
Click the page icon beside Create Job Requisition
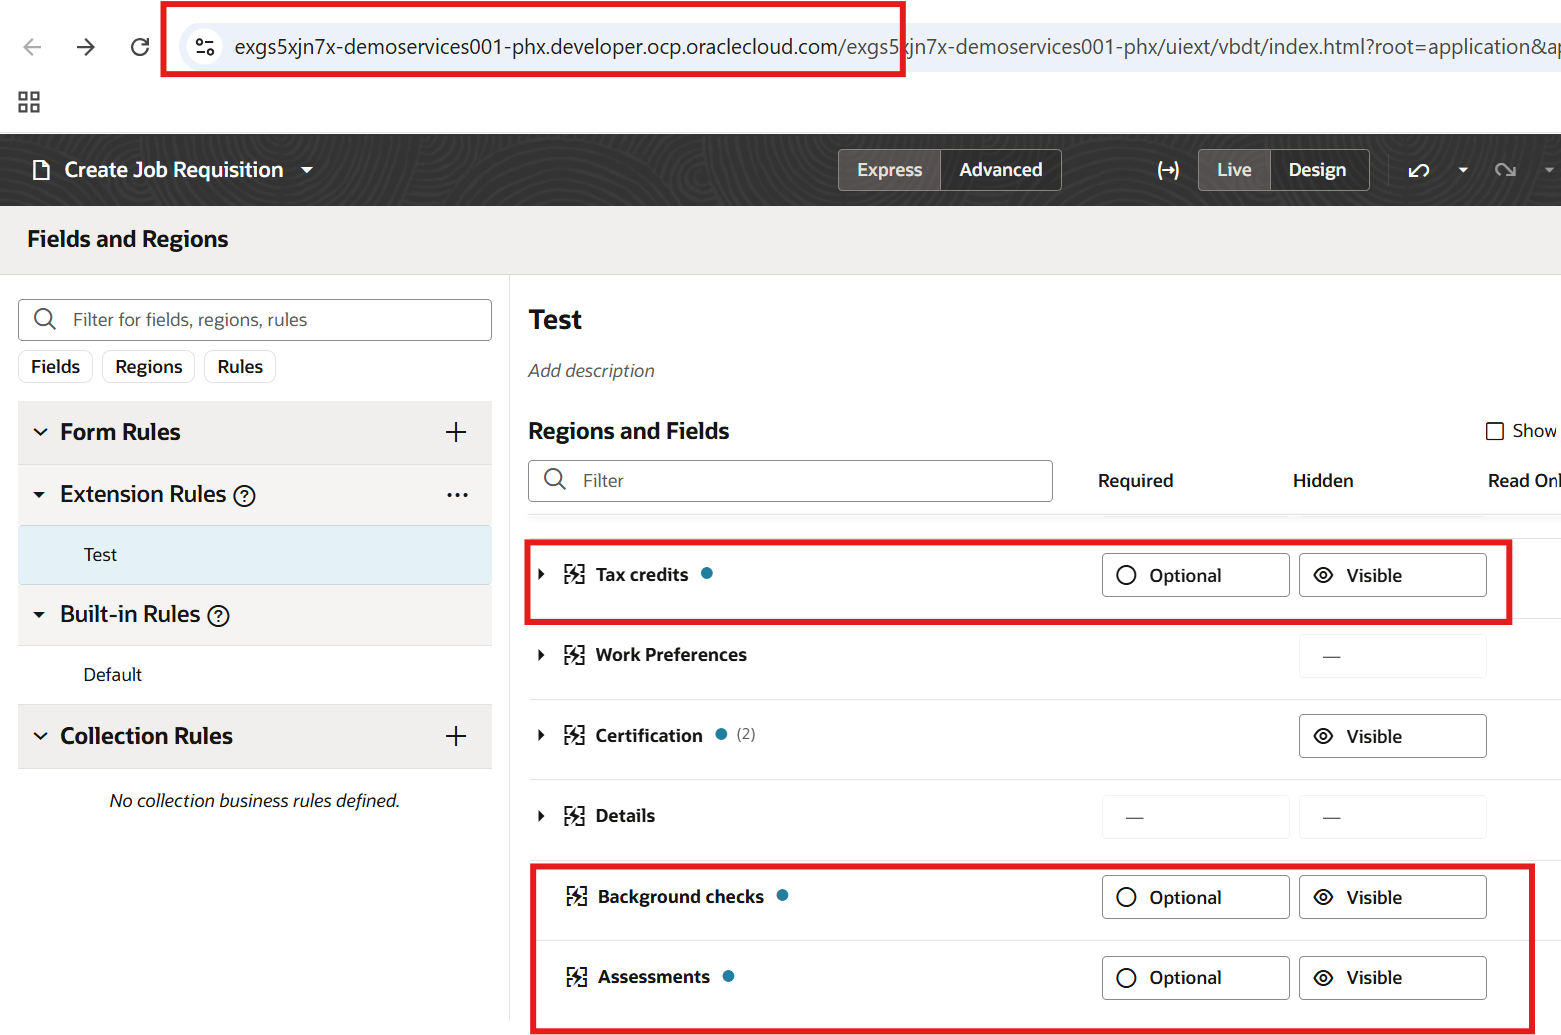tap(41, 170)
